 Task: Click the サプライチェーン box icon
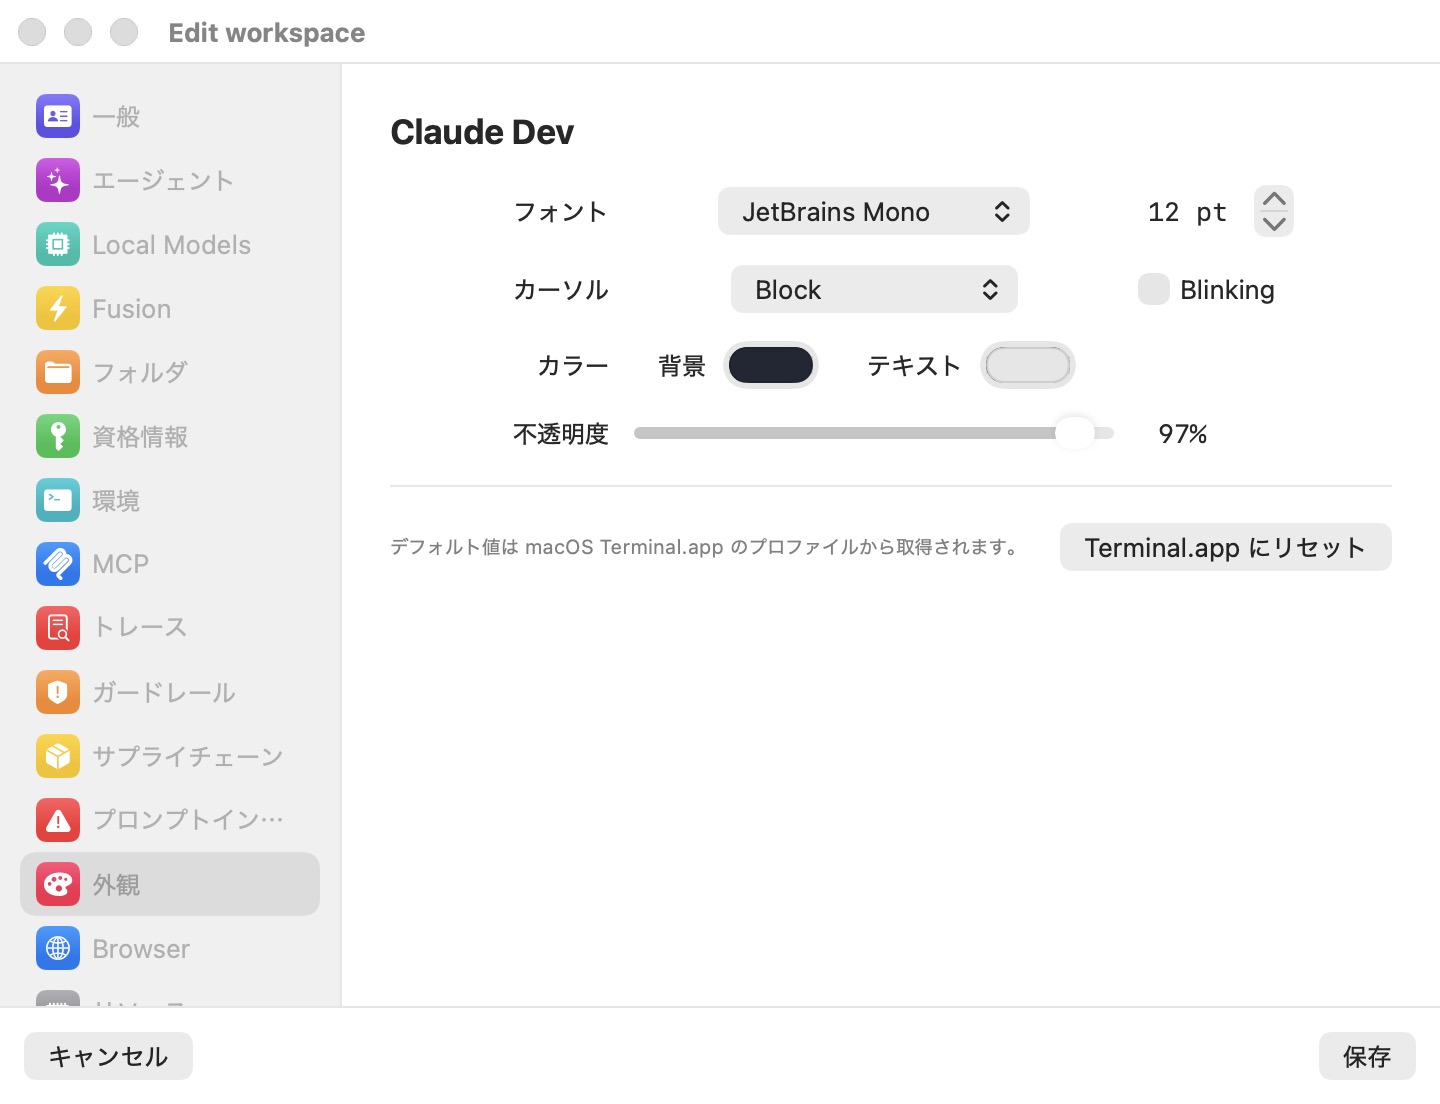(58, 756)
